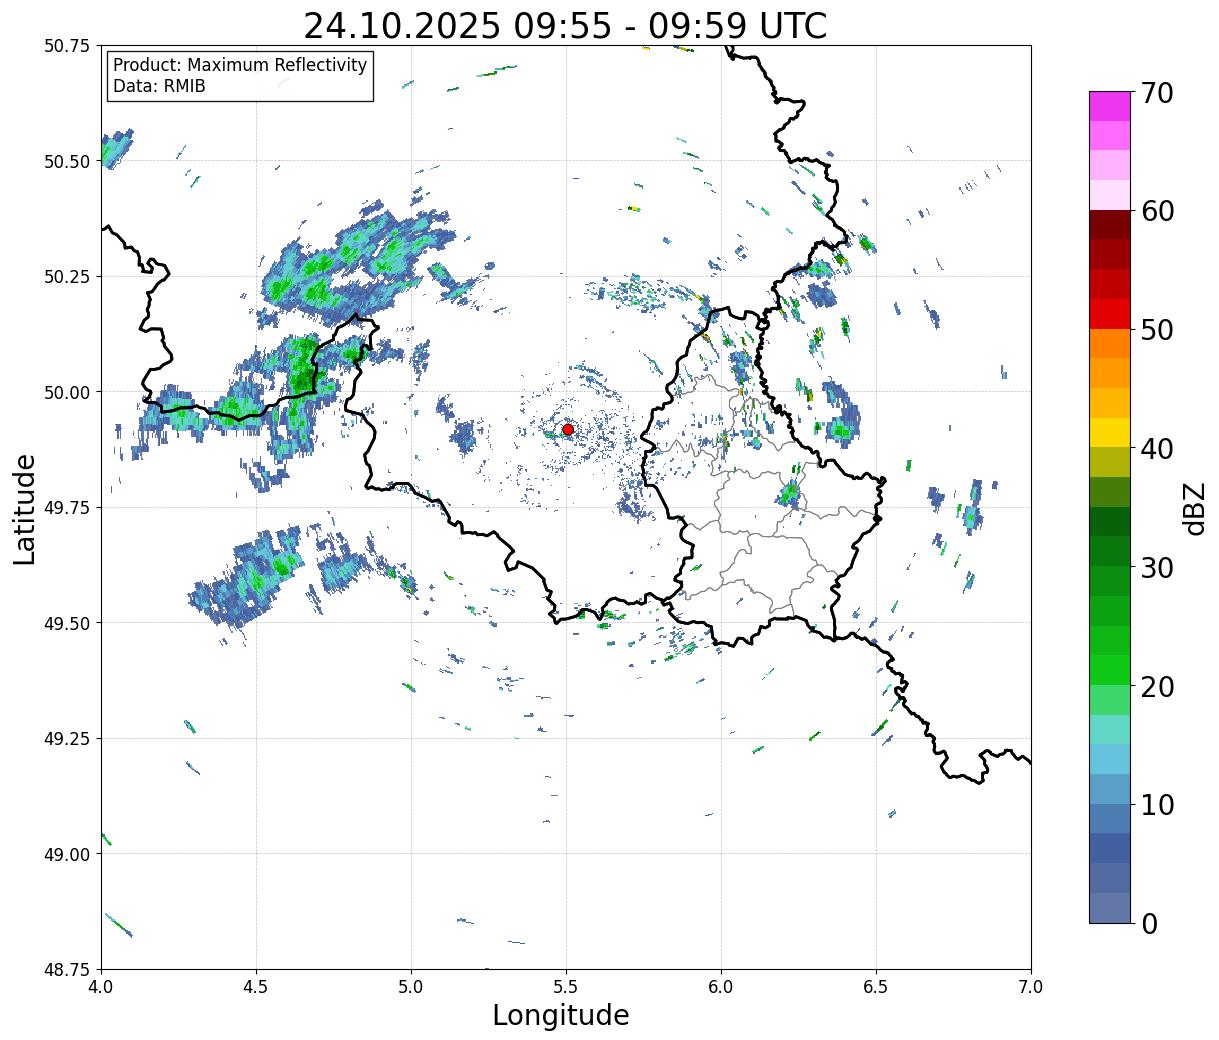Click the latitude tick label 49.50
1219x1040 pixels.
(67, 623)
